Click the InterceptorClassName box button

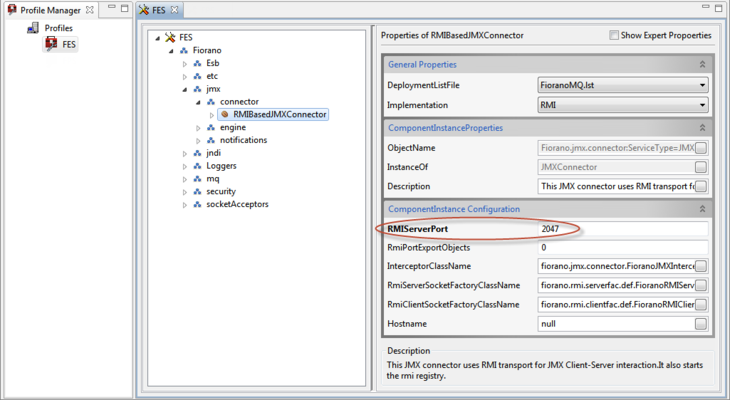coord(701,266)
